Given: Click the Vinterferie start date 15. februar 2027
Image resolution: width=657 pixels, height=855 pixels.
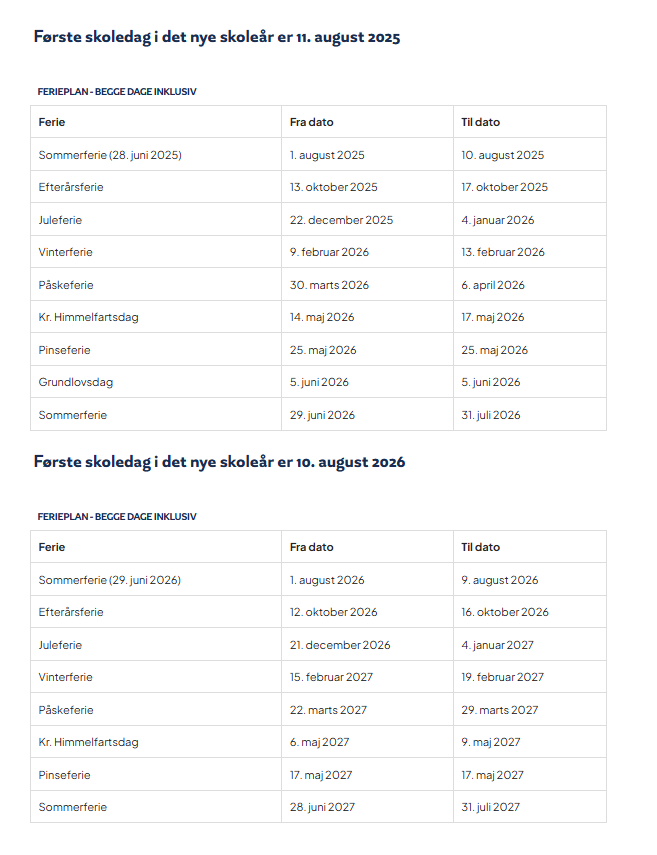Looking at the screenshot, I should (331, 677).
